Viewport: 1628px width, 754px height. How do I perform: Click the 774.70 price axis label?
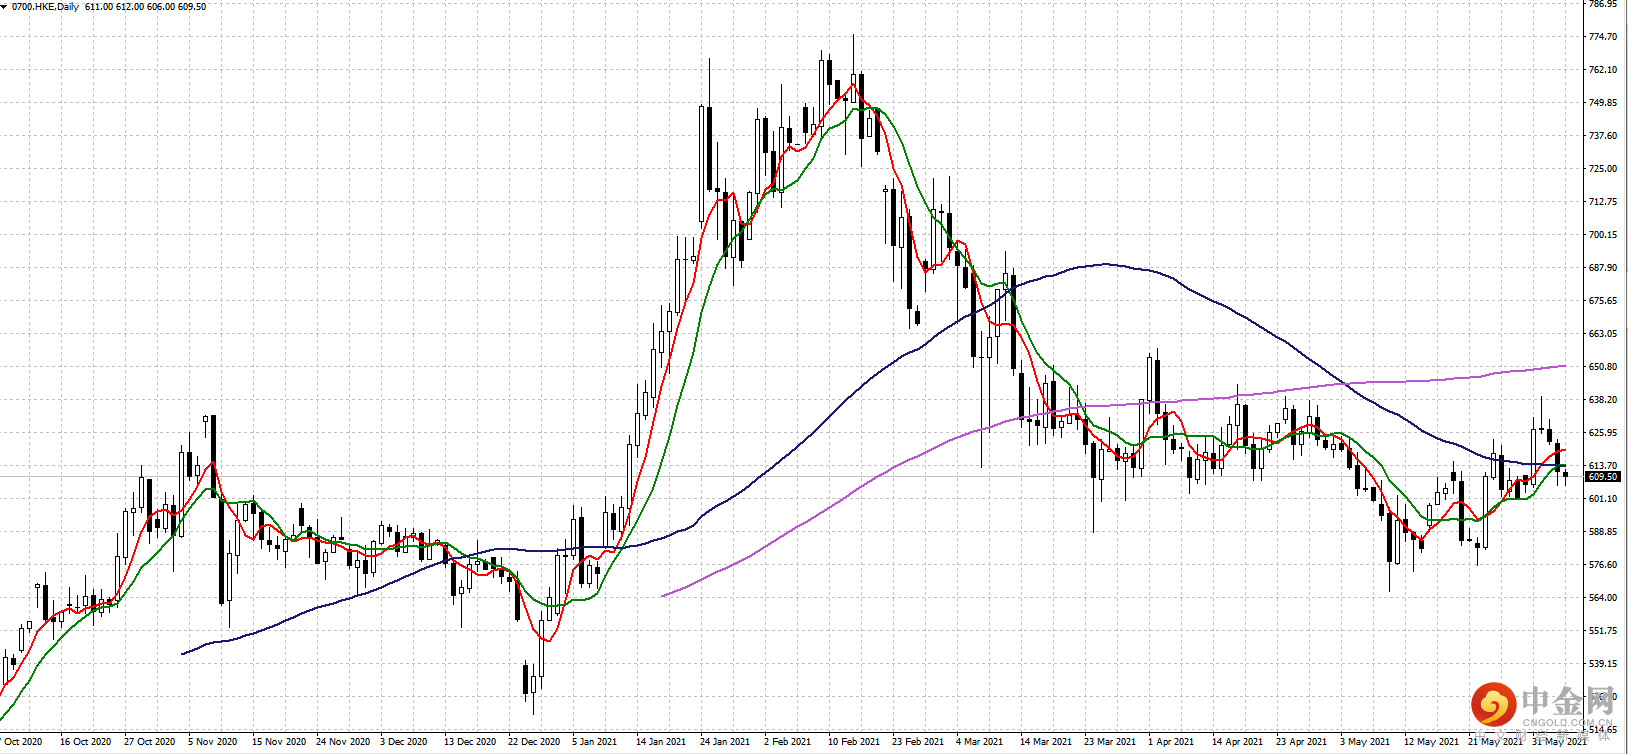(x=1603, y=37)
